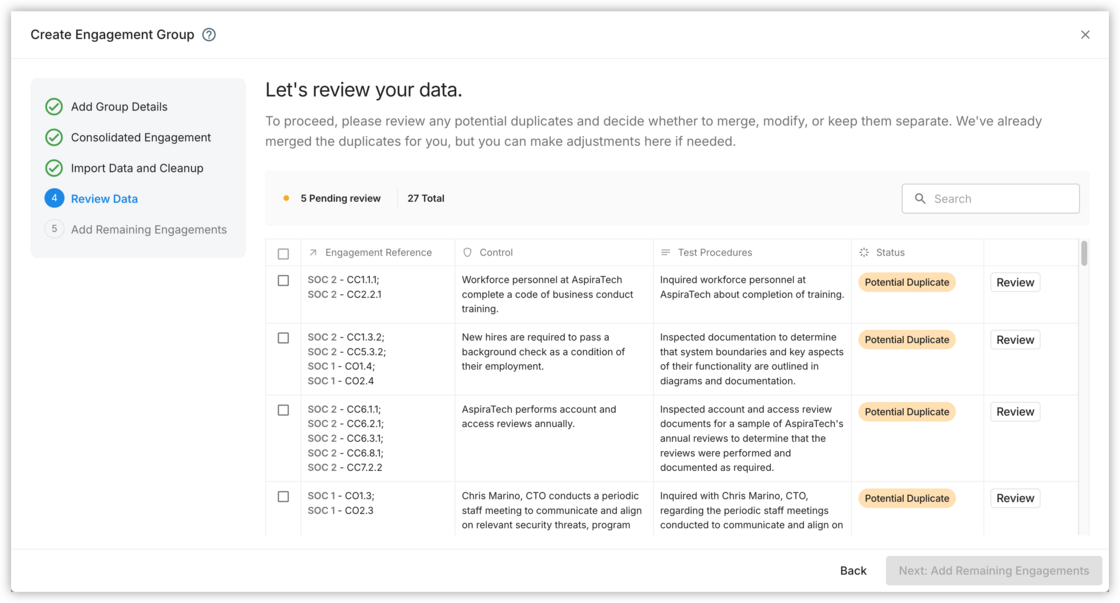Viewport: 1120px width, 603px height.
Task: Click the 'SOC 2 - CC2.2.1' reference text
Action: pyautogui.click(x=344, y=294)
